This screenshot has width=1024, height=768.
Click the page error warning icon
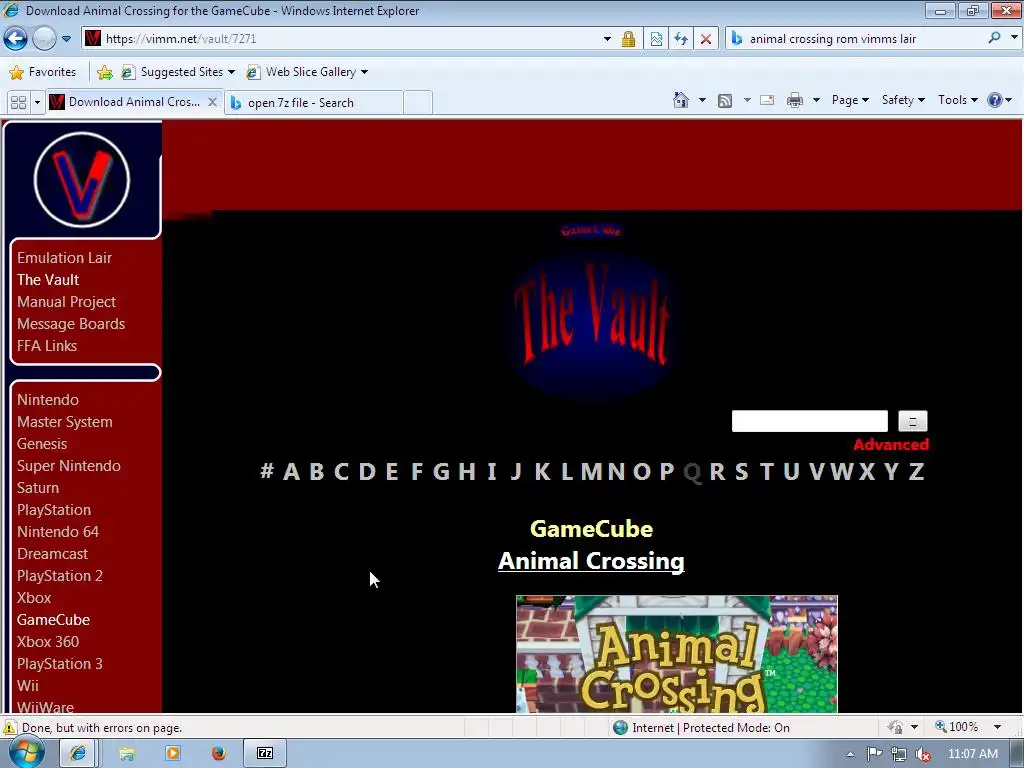pos(10,728)
